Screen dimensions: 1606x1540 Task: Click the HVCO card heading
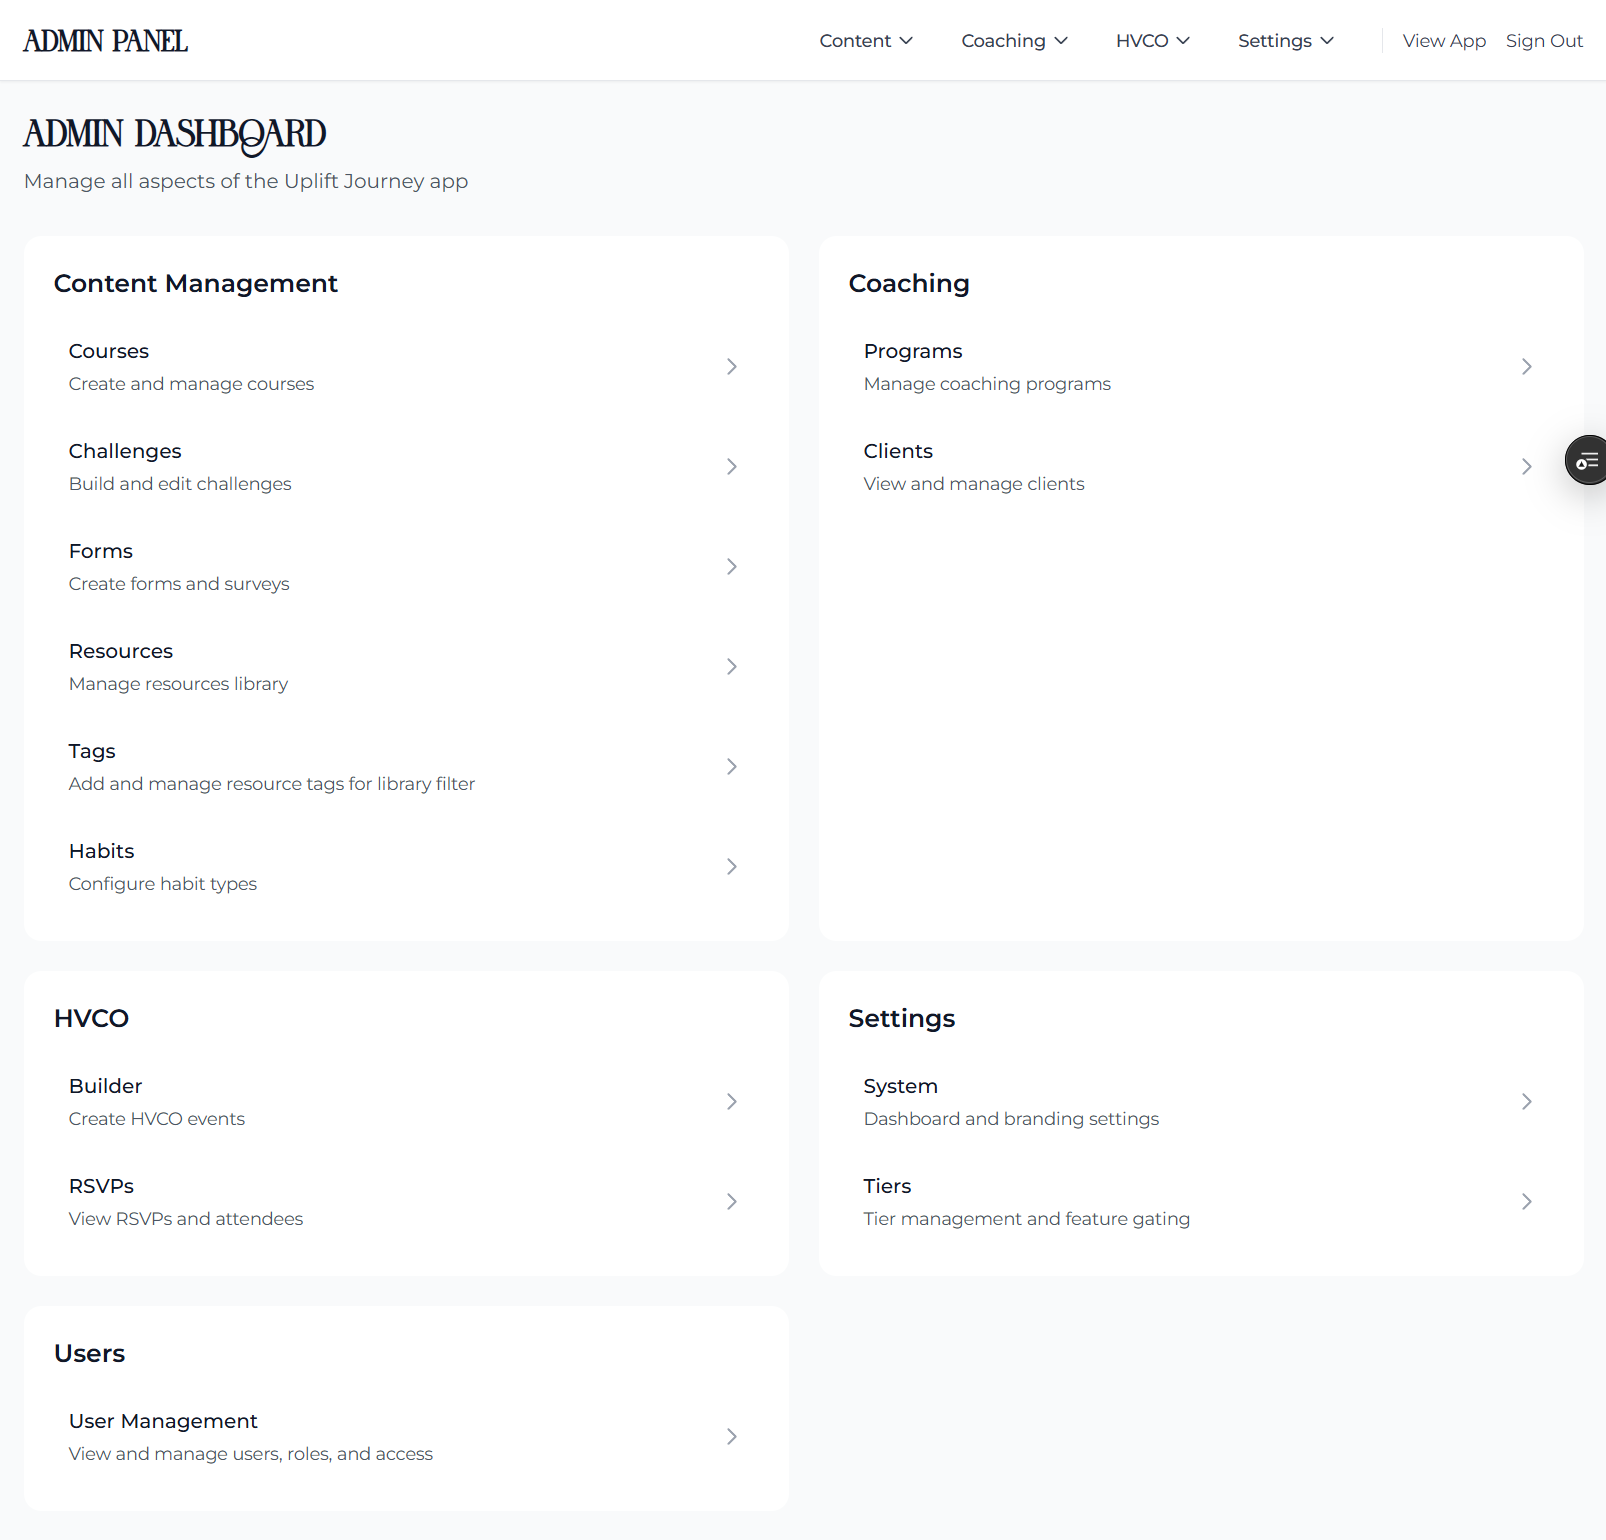pos(91,1019)
